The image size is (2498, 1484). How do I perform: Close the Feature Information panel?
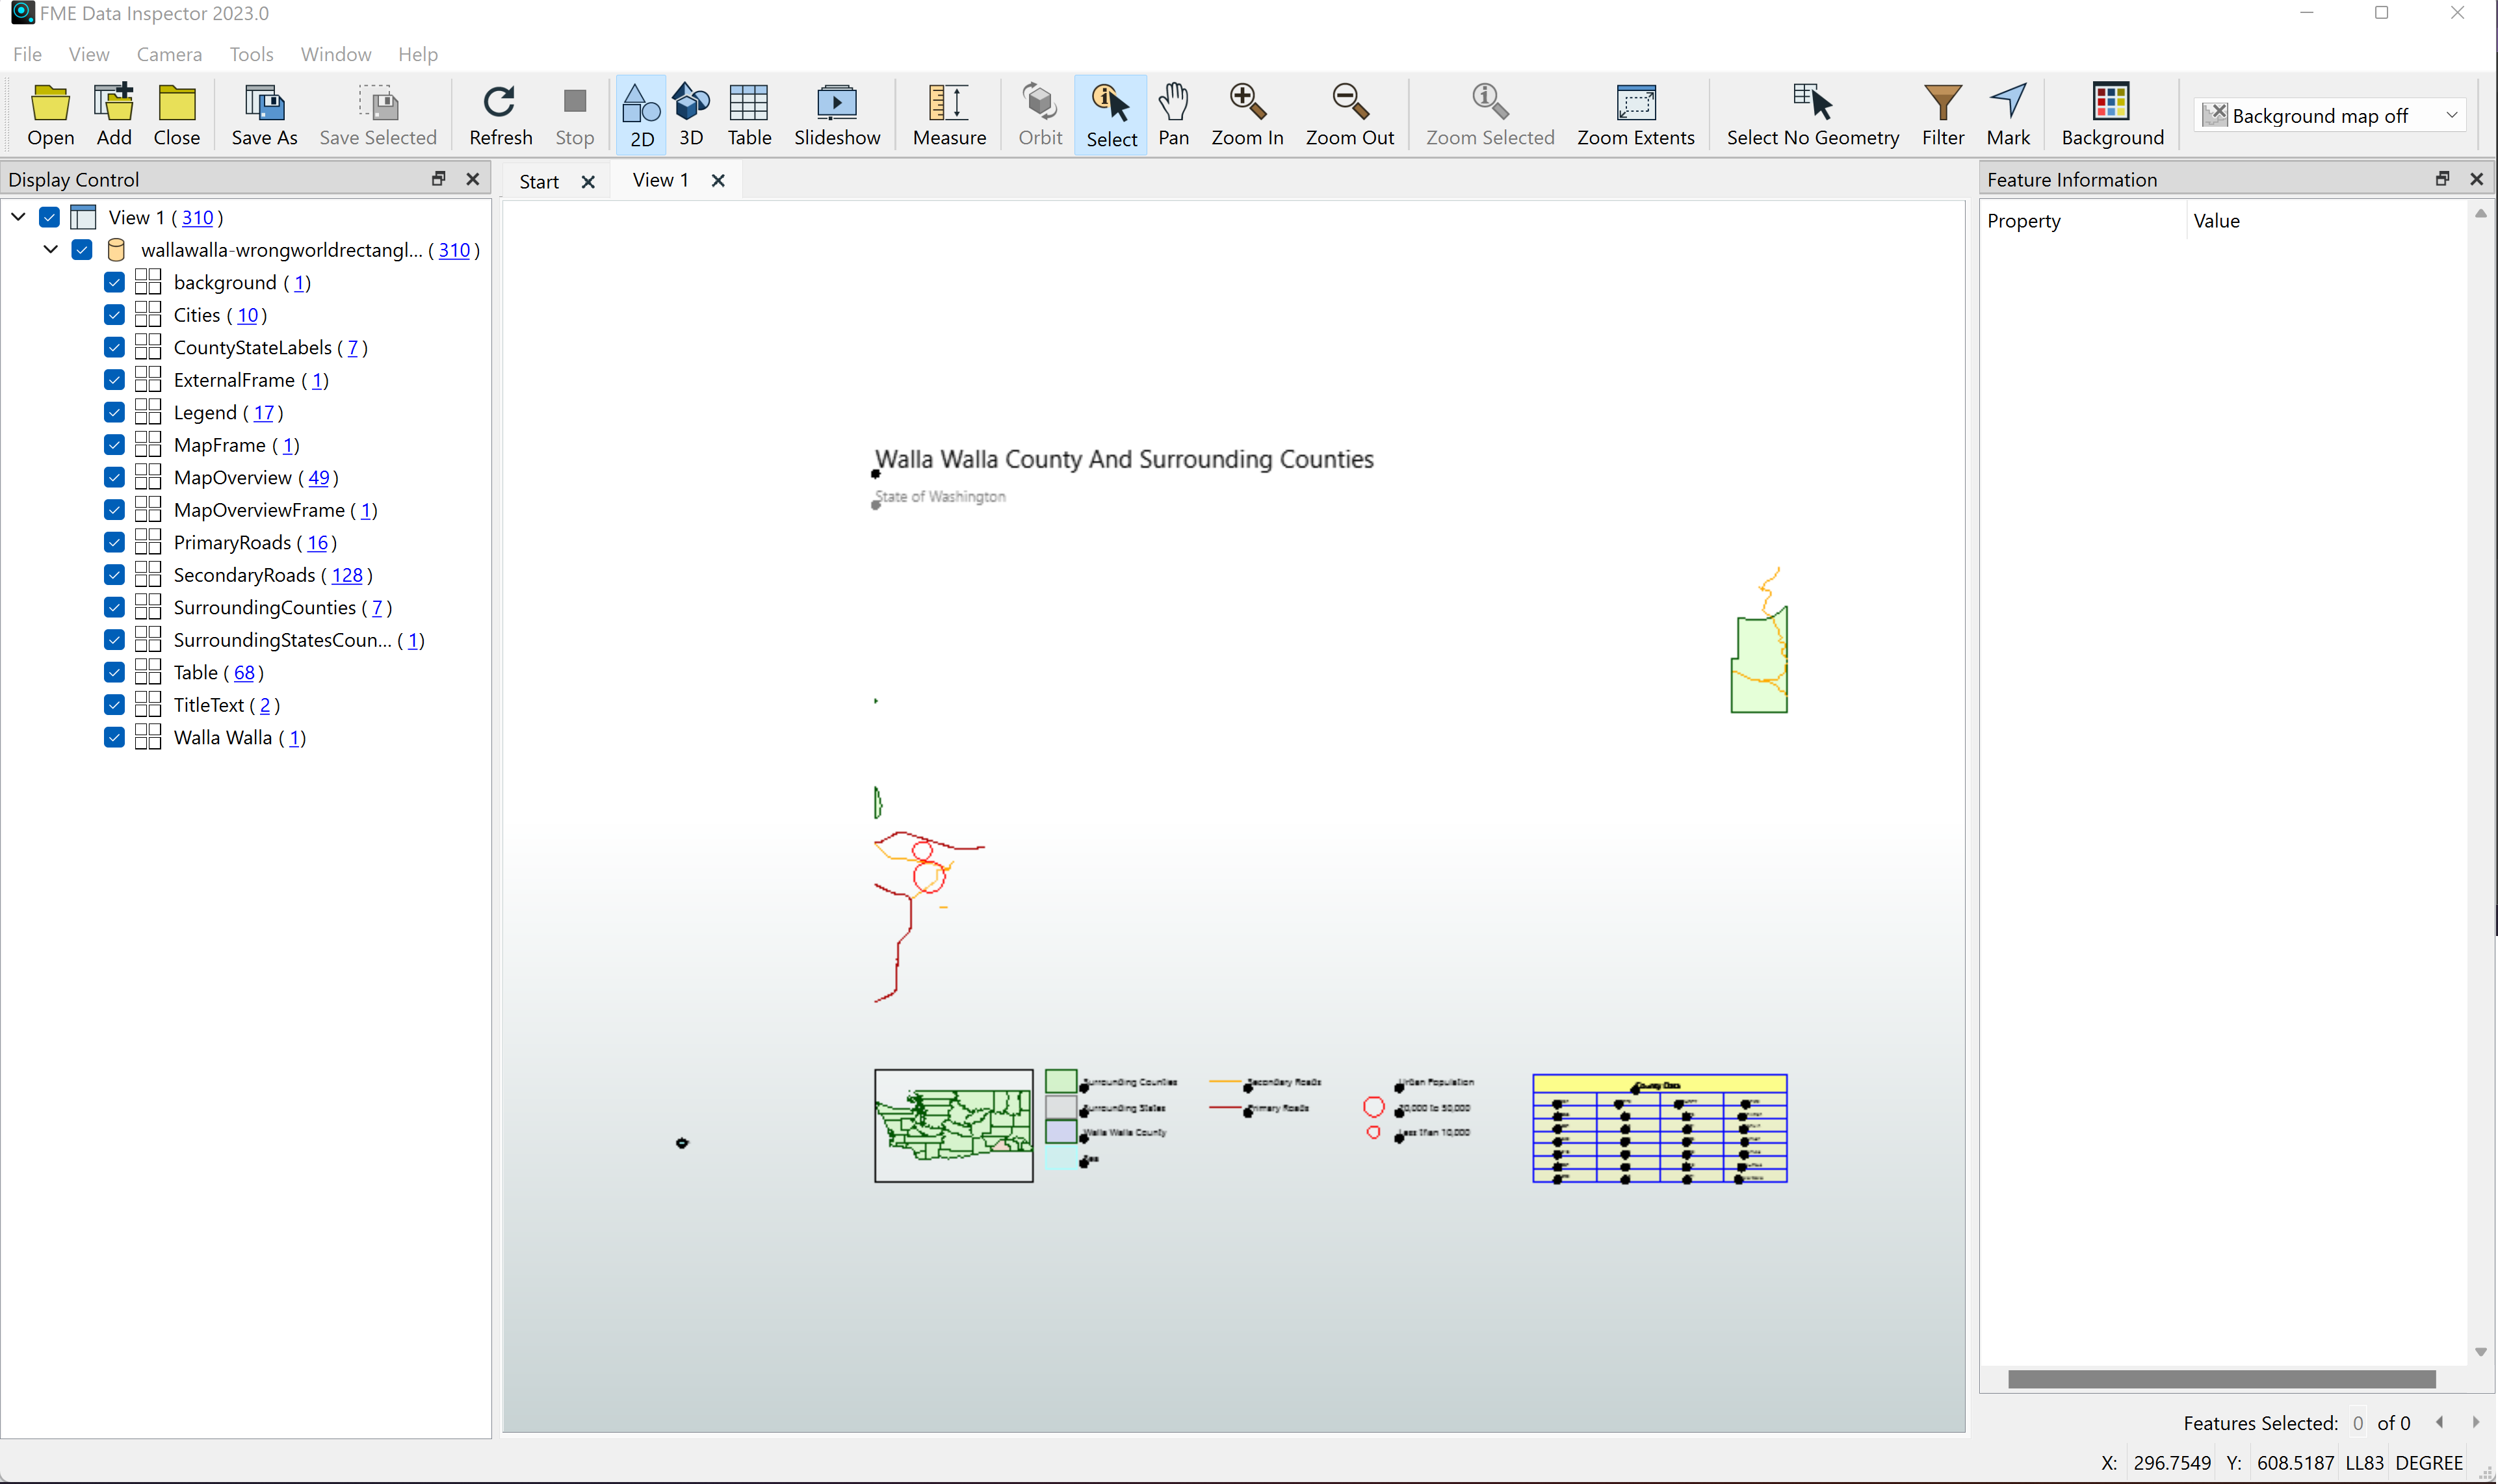point(2476,178)
